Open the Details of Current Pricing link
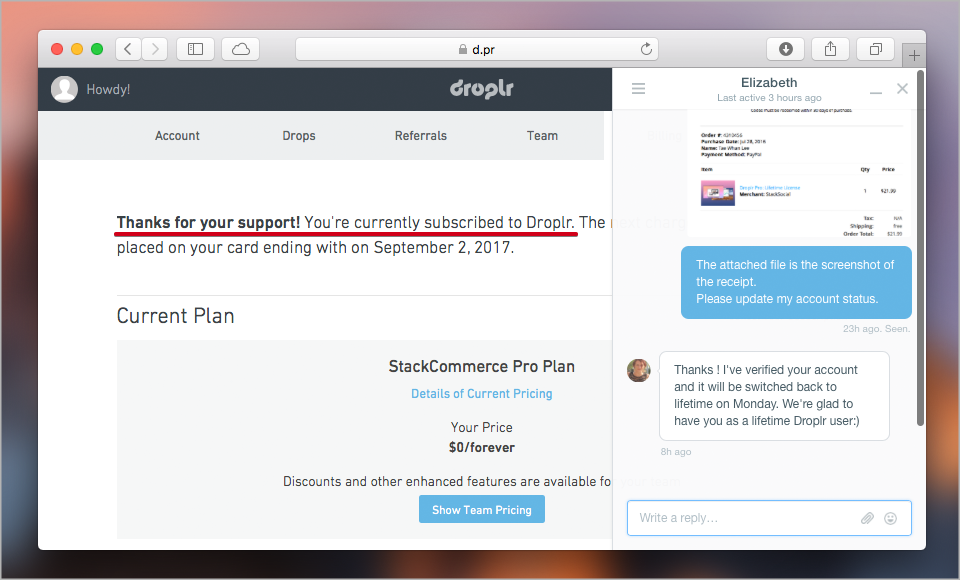Screen dimensions: 960x580 tap(482, 393)
